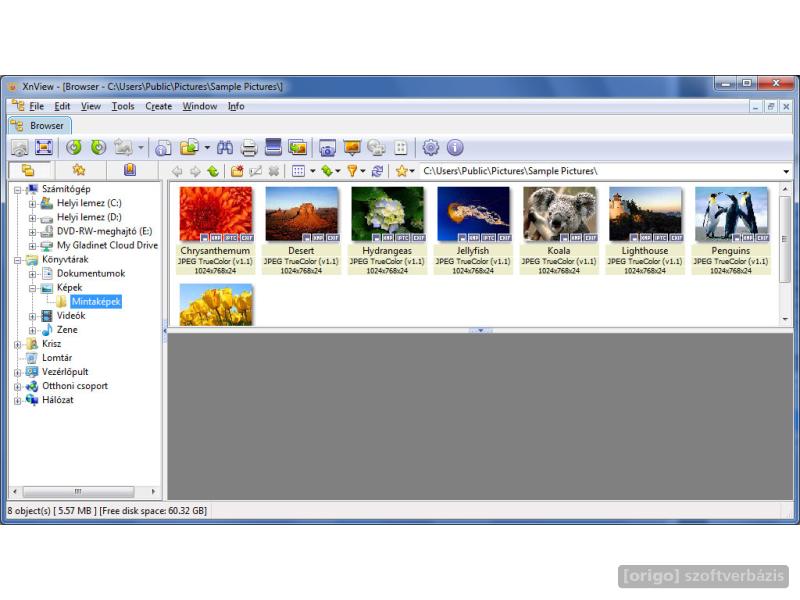Screen dimensions: 800x600
Task: Expand the Krisz tree node
Action: 17,344
